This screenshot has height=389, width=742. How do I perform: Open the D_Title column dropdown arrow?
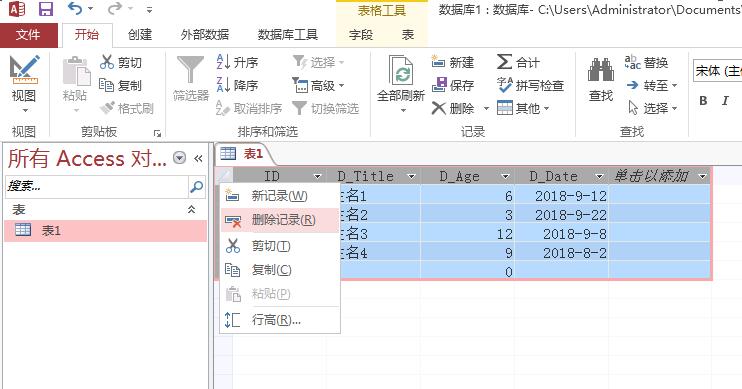pyautogui.click(x=411, y=177)
